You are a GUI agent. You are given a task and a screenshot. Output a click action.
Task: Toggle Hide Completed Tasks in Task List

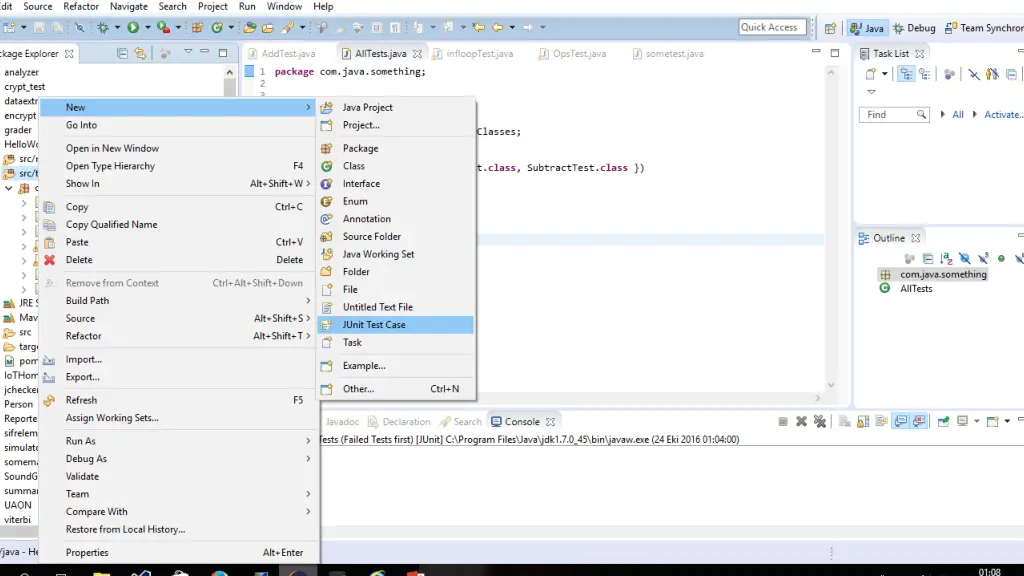pyautogui.click(x=974, y=74)
